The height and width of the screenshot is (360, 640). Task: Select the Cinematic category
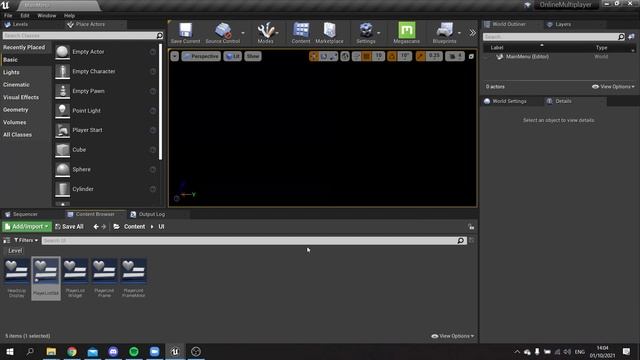tap(16, 85)
